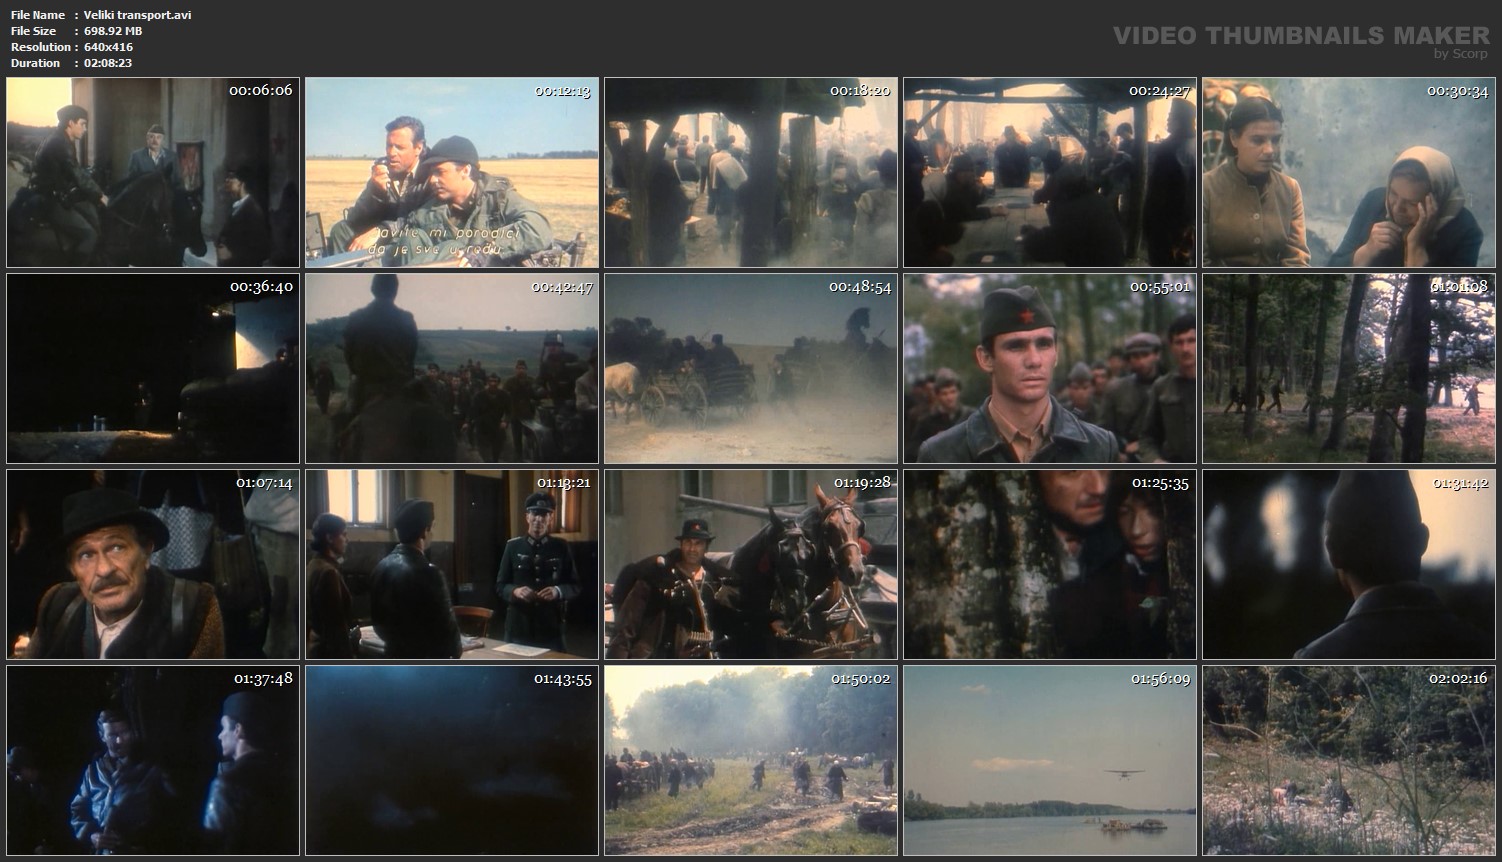
Task: Click the file name 'Veliki transport.avi'
Action: [x=138, y=15]
